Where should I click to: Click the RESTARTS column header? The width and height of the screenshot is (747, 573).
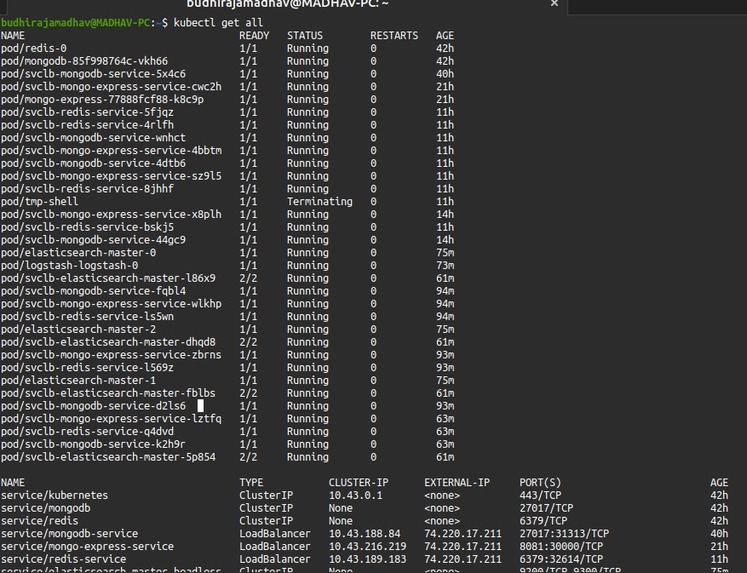click(x=394, y=36)
